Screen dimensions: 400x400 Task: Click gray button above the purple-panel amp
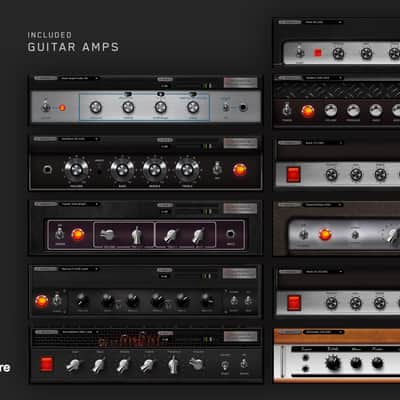tap(240, 208)
